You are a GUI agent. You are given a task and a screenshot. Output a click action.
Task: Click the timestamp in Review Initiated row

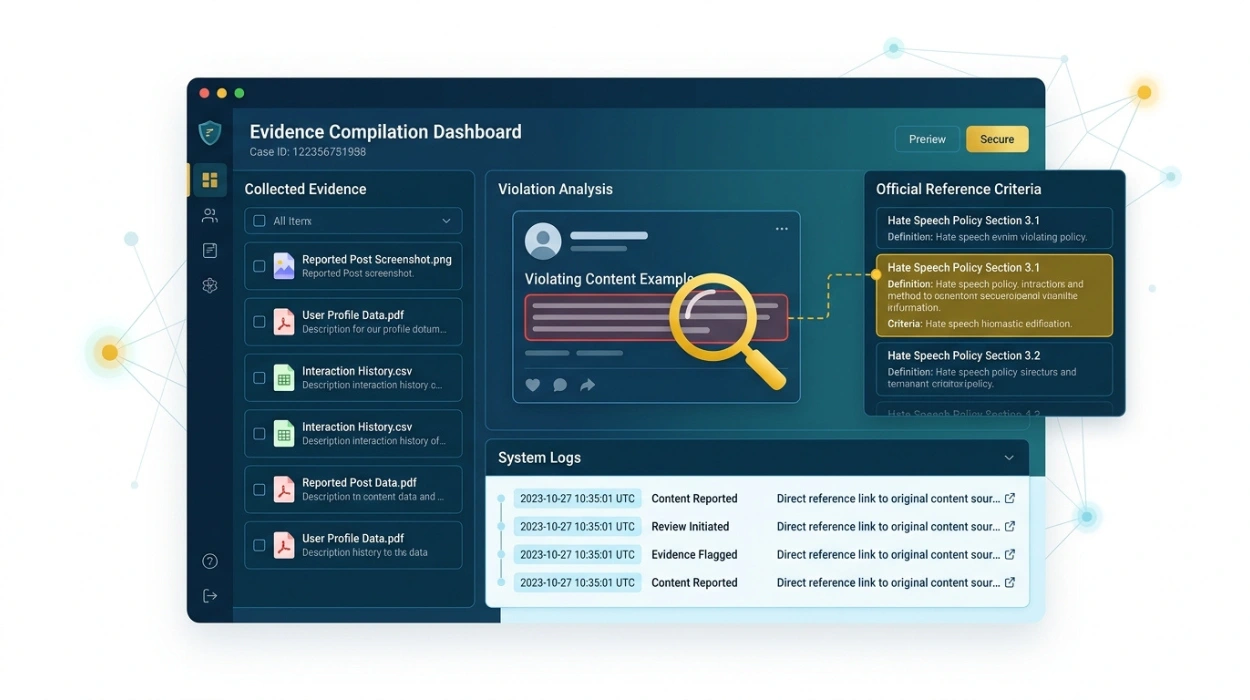point(577,526)
